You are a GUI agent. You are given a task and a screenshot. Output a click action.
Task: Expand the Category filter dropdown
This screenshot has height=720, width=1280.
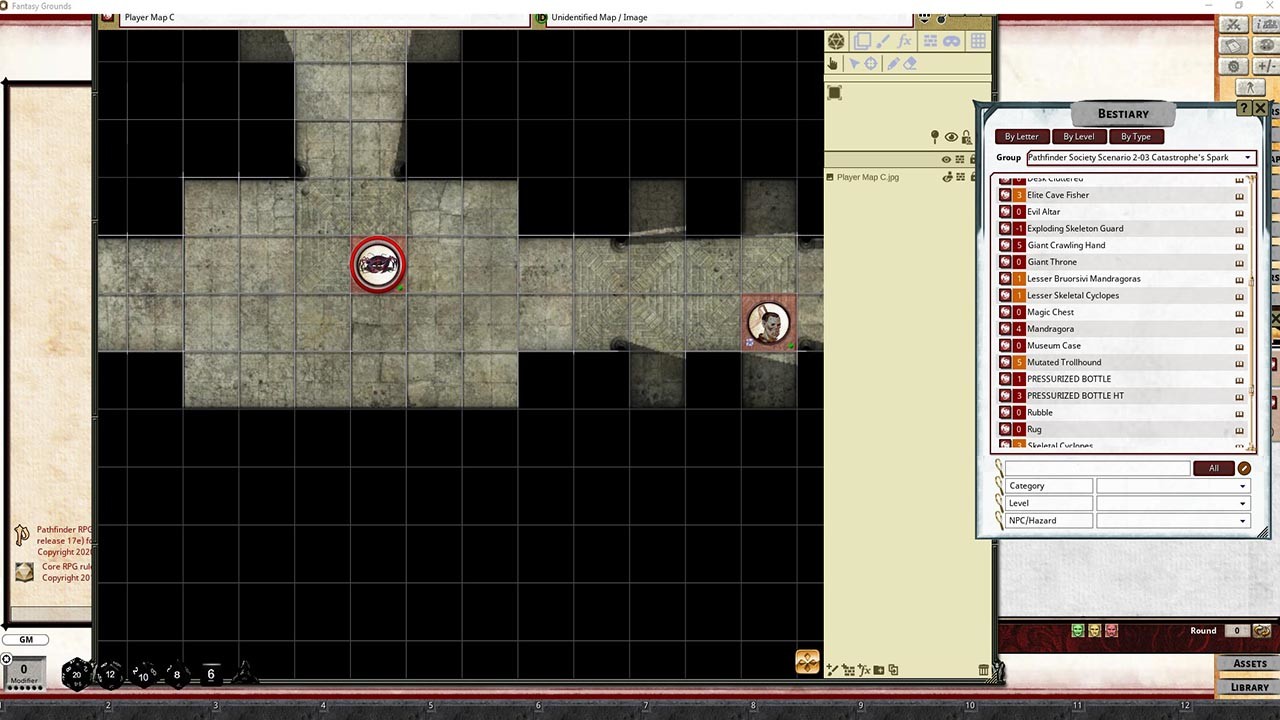[x=1241, y=485]
